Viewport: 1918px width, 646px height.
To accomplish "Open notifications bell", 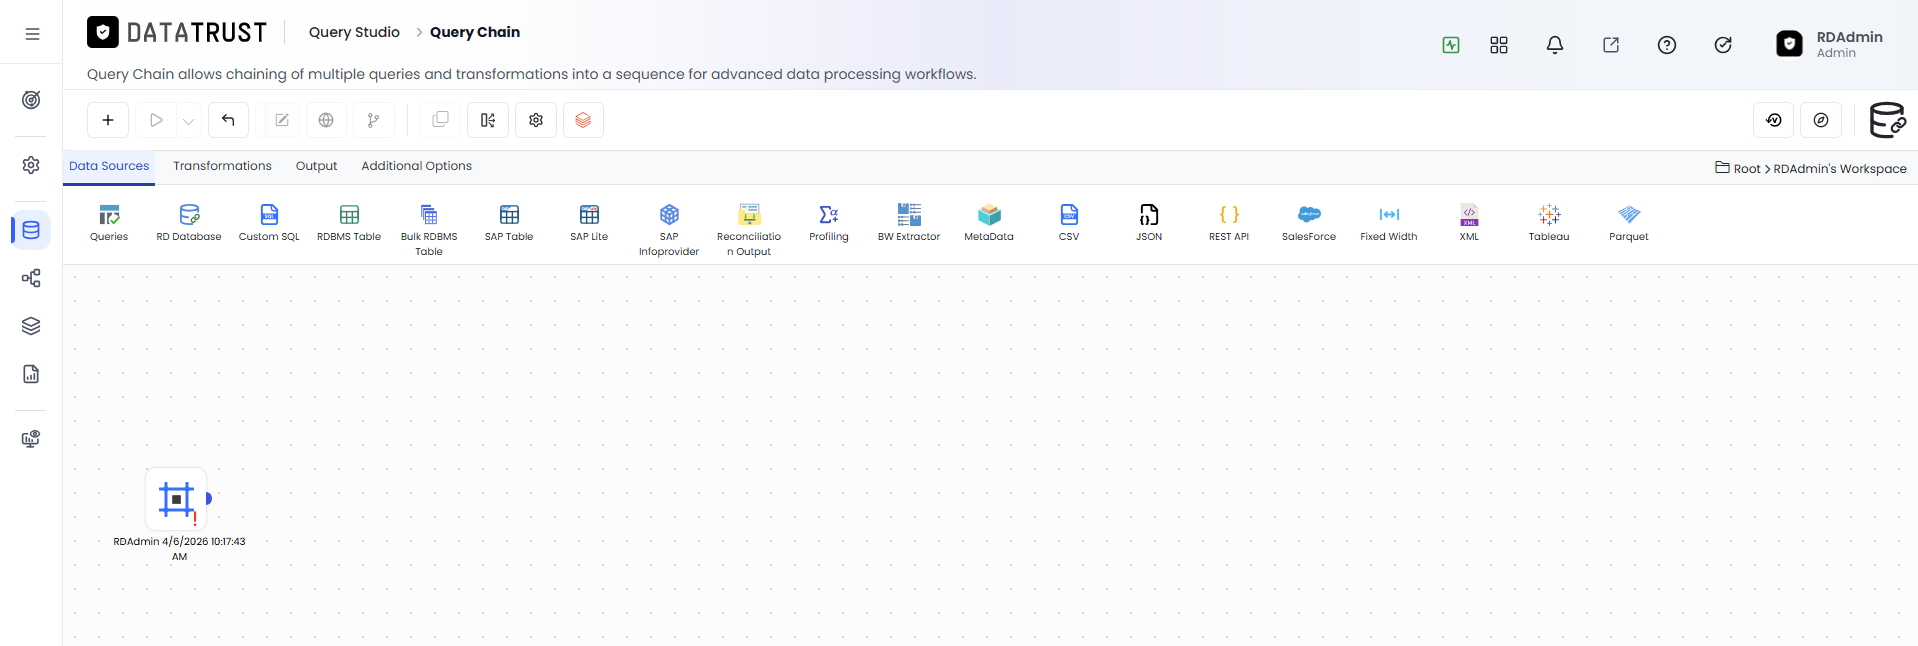I will coord(1555,45).
